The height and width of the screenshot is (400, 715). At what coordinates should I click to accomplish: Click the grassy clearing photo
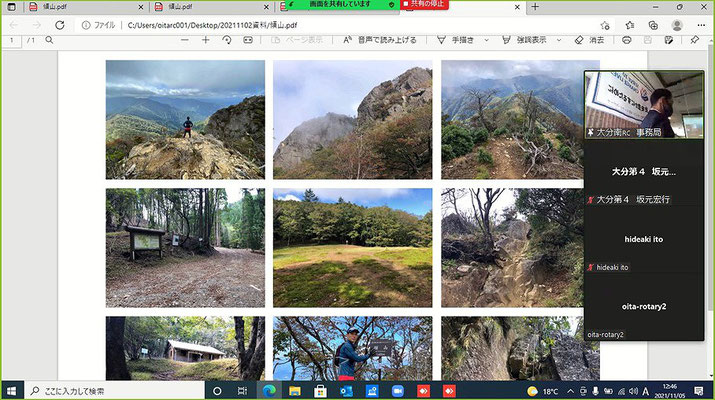(x=352, y=248)
